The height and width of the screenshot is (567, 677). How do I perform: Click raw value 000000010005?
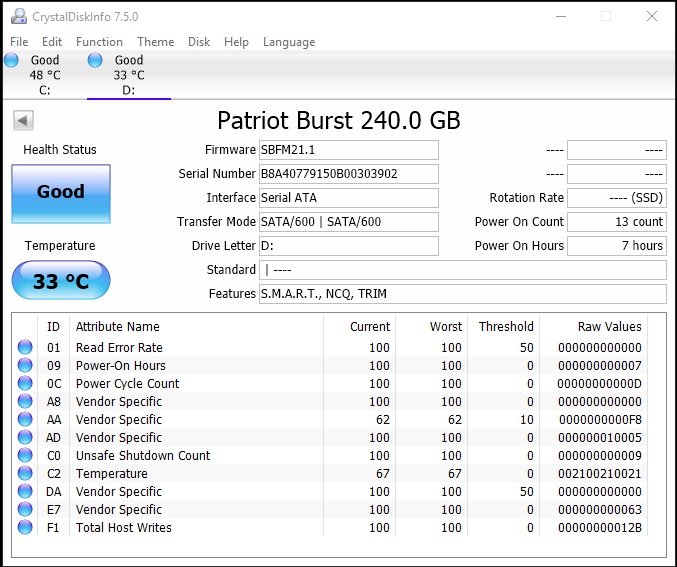coord(600,437)
